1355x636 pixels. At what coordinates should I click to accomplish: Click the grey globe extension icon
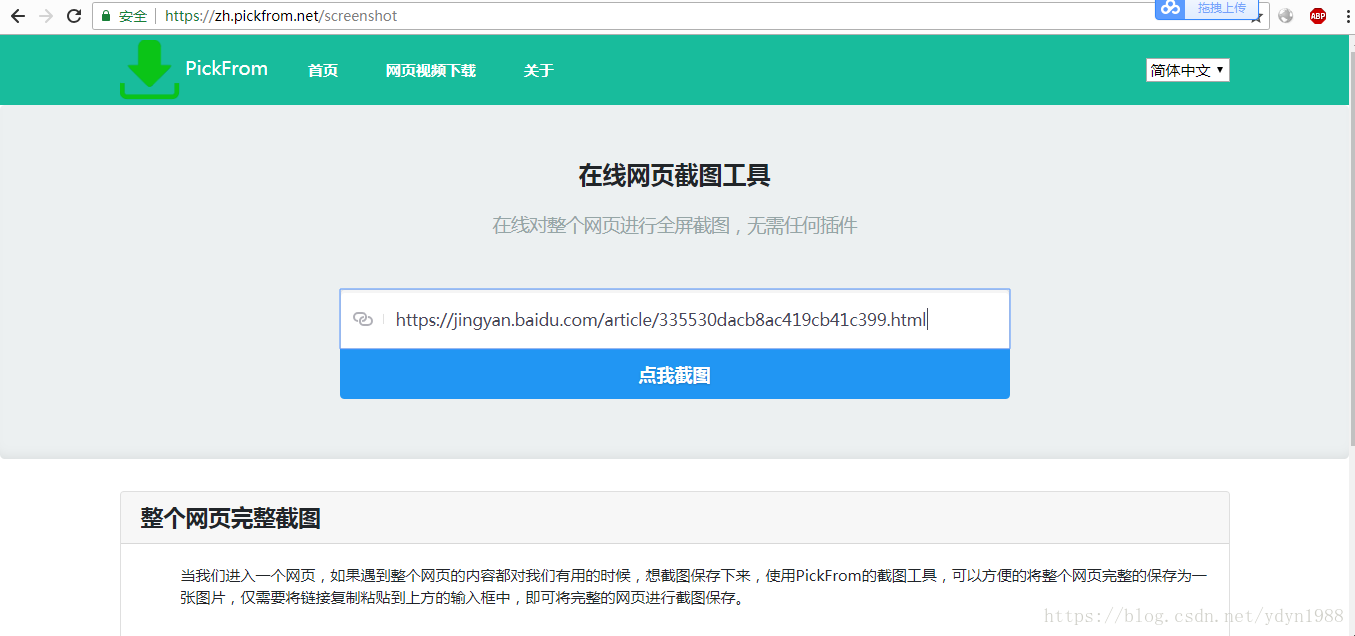(x=1286, y=16)
